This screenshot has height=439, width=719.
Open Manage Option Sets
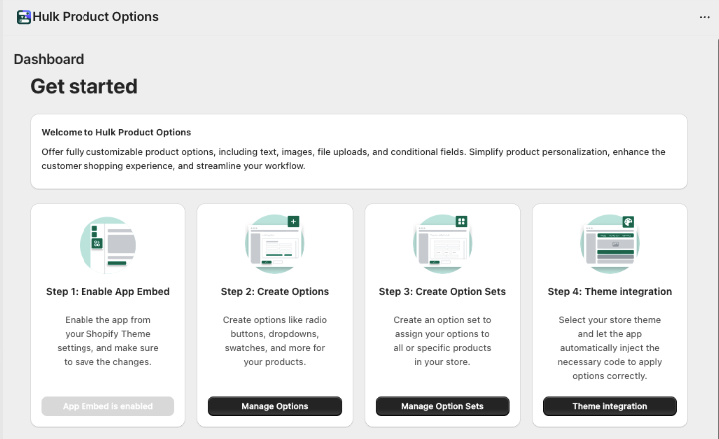pos(442,406)
